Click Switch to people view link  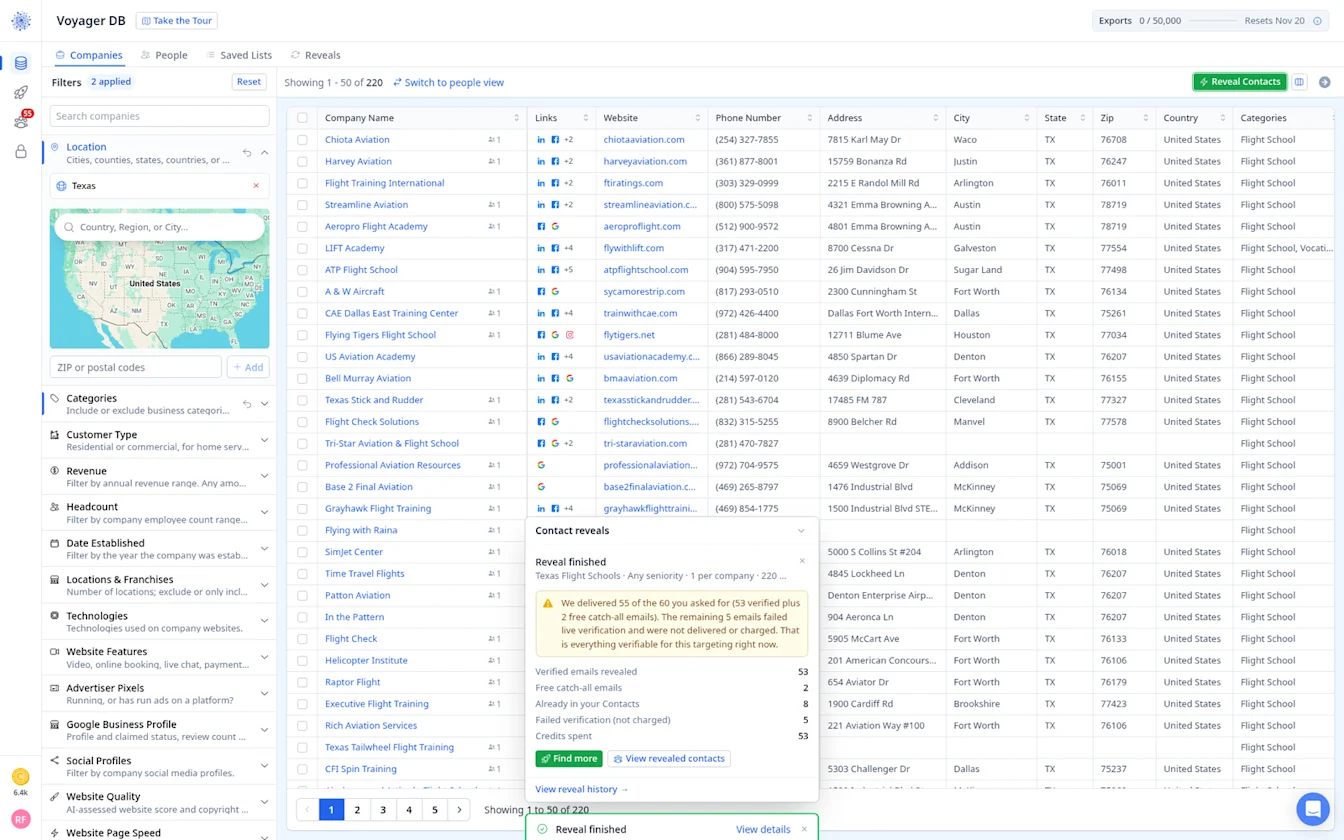point(449,83)
